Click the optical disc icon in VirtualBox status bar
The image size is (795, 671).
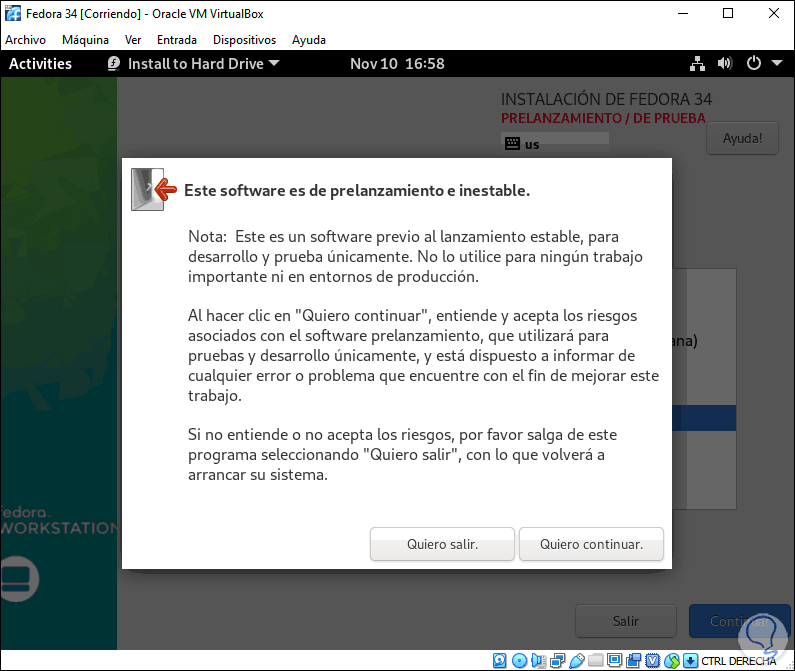point(519,660)
